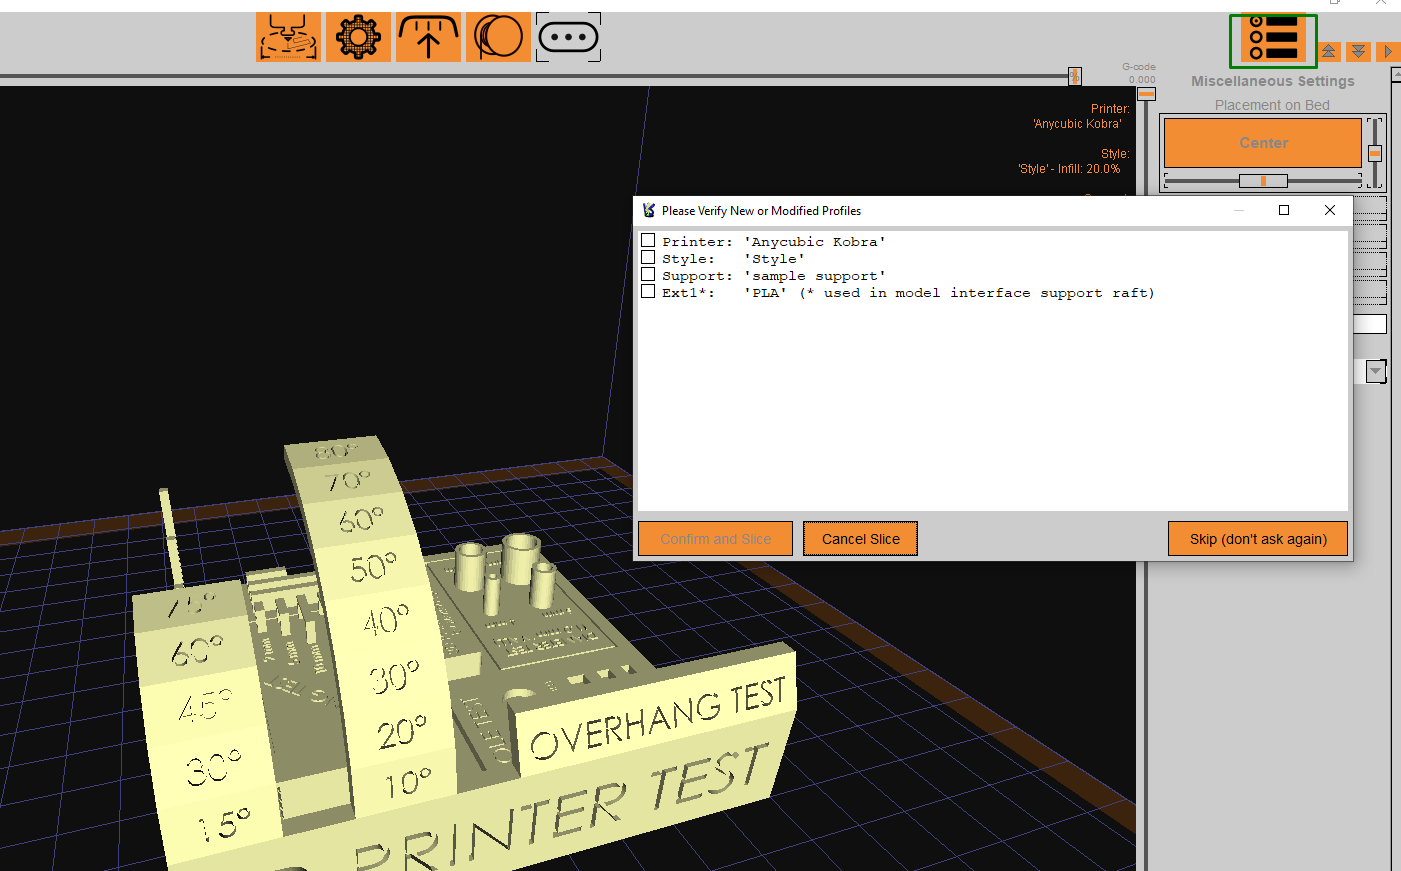
Task: Click the right panel scrollbar up arrow
Action: [x=1396, y=75]
